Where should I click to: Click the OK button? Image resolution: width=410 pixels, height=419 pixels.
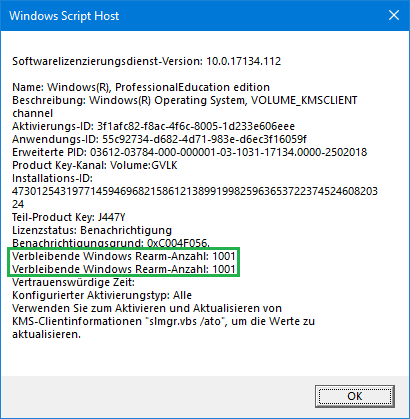[355, 396]
